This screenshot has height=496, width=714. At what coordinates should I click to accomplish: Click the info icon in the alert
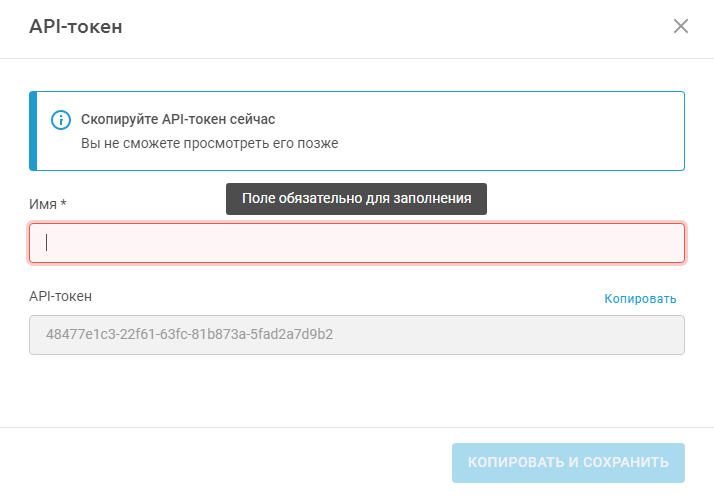point(60,120)
